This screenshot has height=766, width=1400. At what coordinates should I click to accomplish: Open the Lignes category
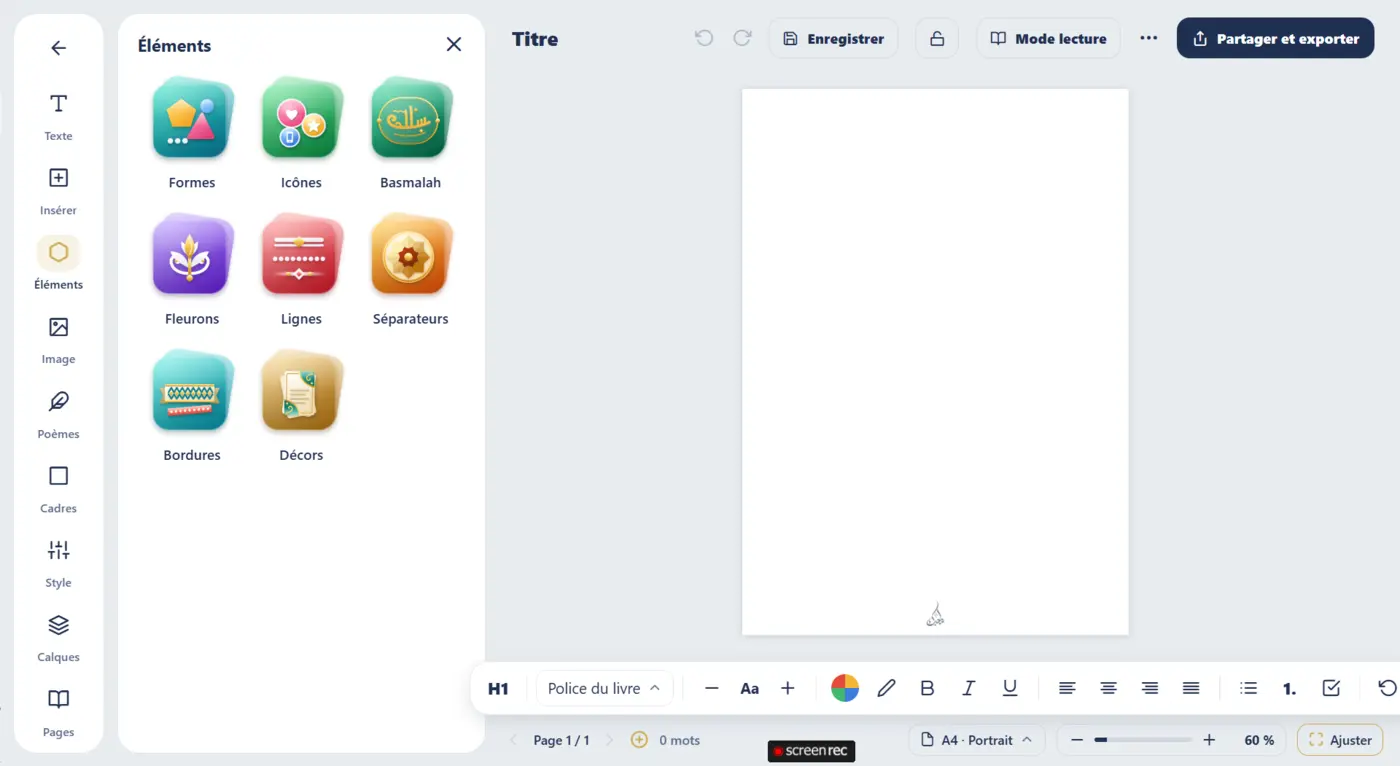[x=301, y=270]
